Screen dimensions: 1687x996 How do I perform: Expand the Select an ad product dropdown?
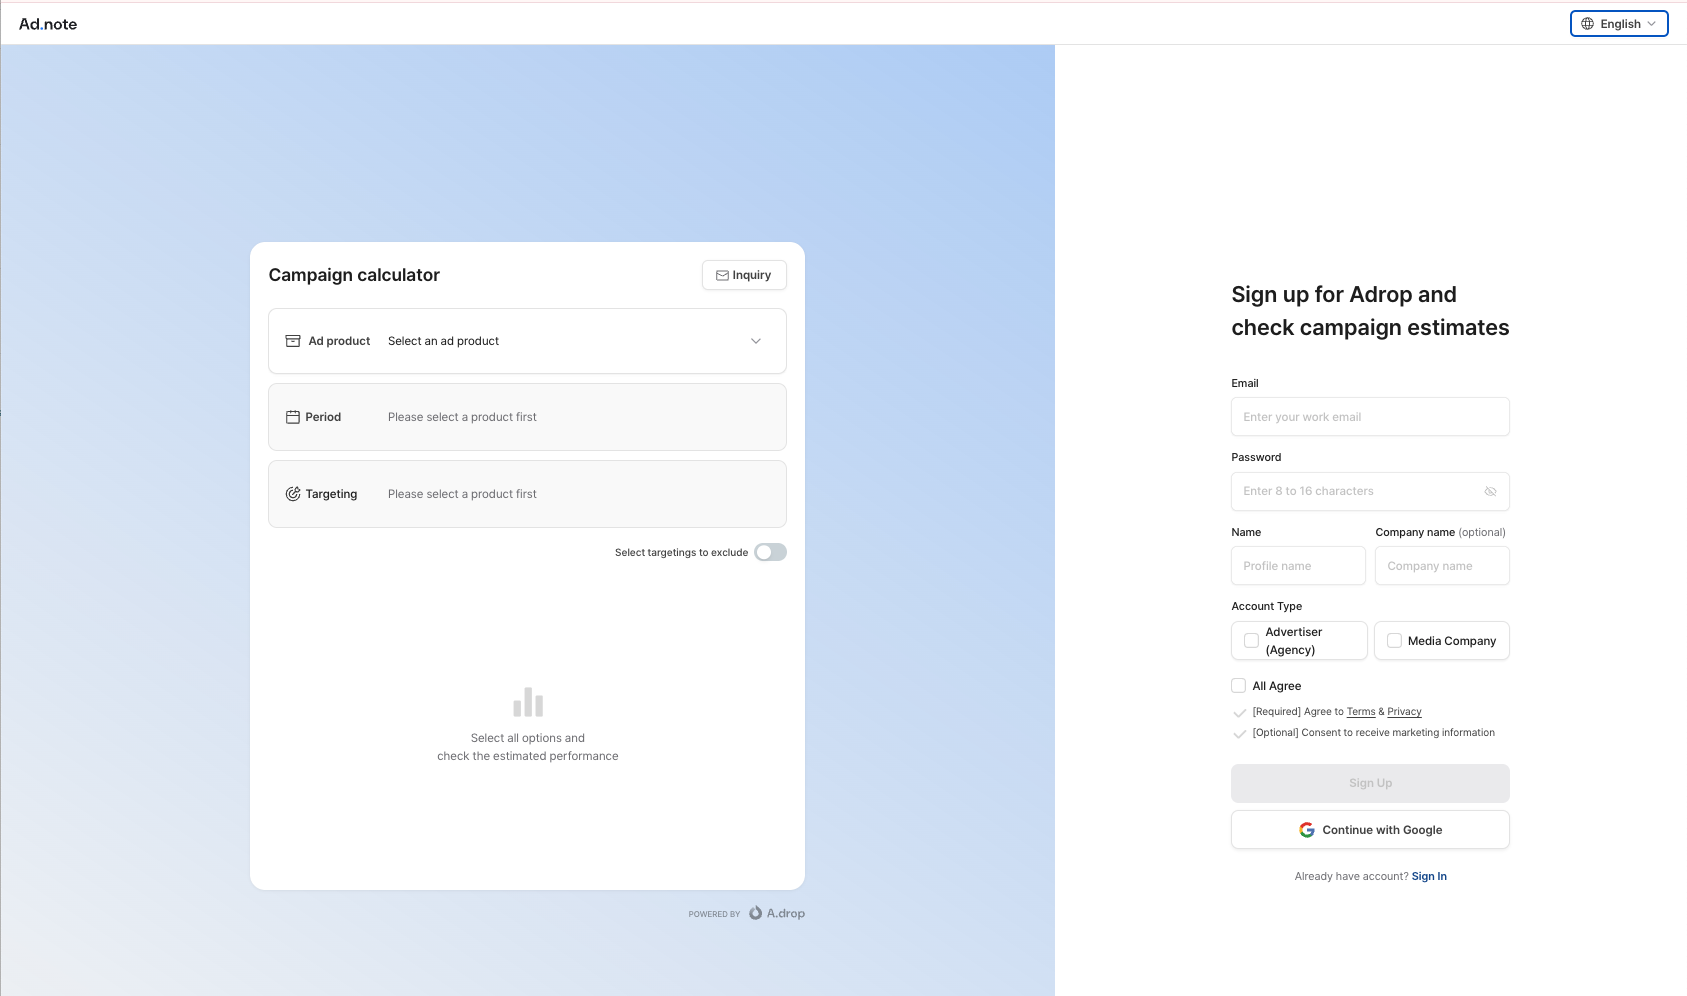[x=755, y=341]
